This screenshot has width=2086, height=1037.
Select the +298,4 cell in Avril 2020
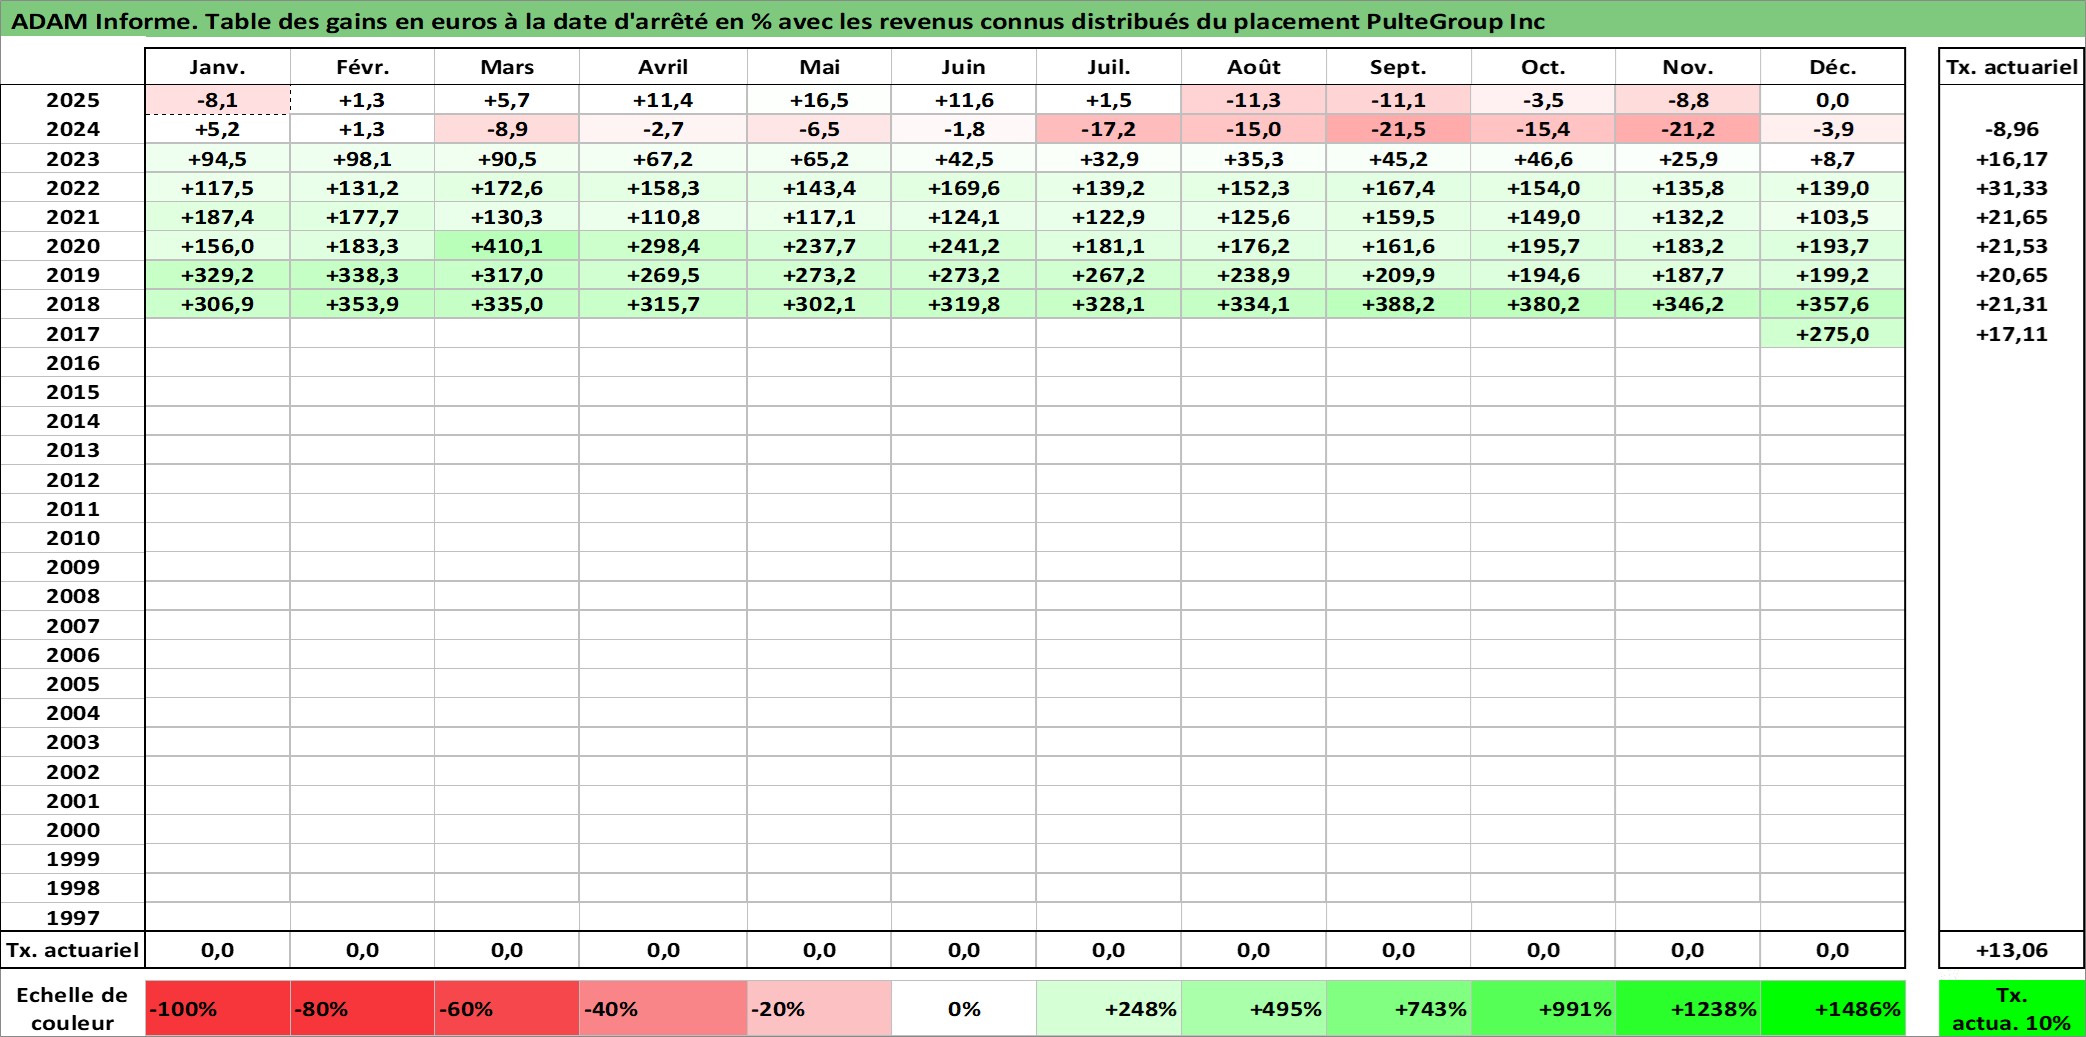click(663, 246)
